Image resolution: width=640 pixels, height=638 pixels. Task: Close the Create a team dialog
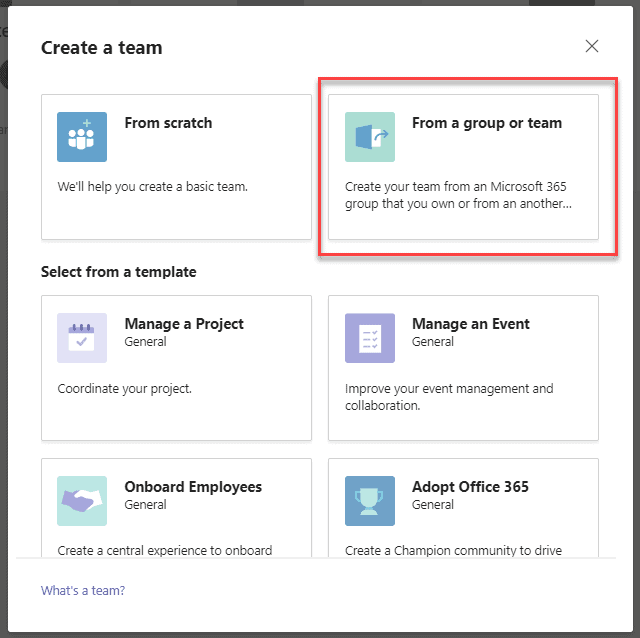[x=592, y=46]
